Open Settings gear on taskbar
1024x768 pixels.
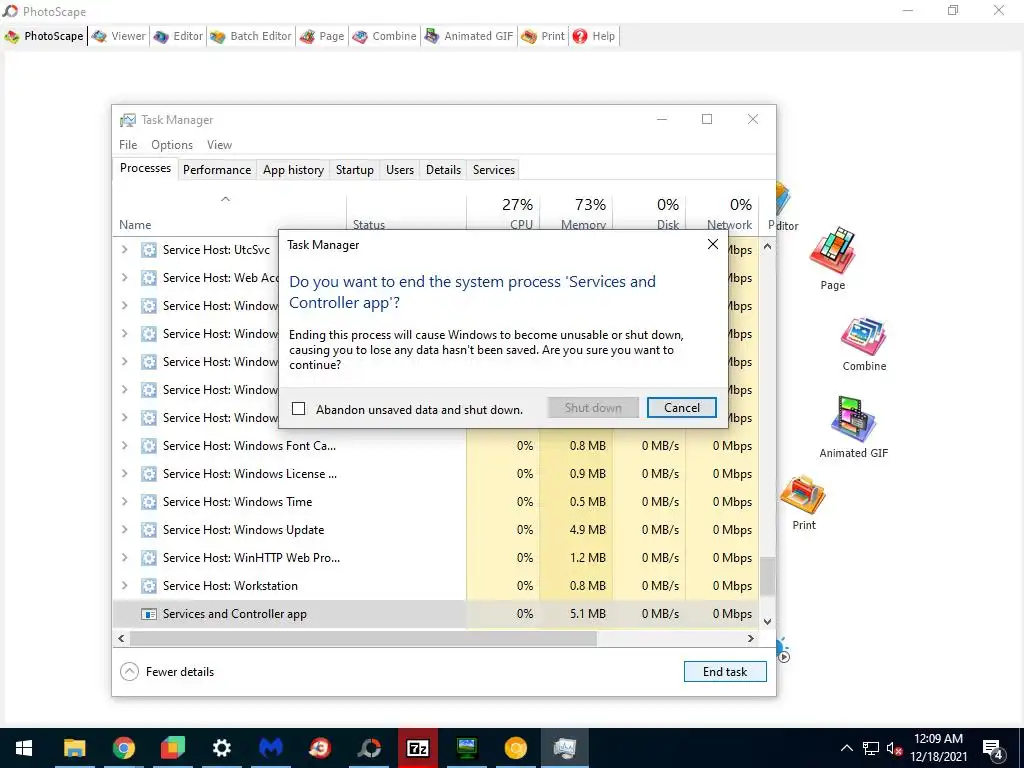click(x=222, y=748)
